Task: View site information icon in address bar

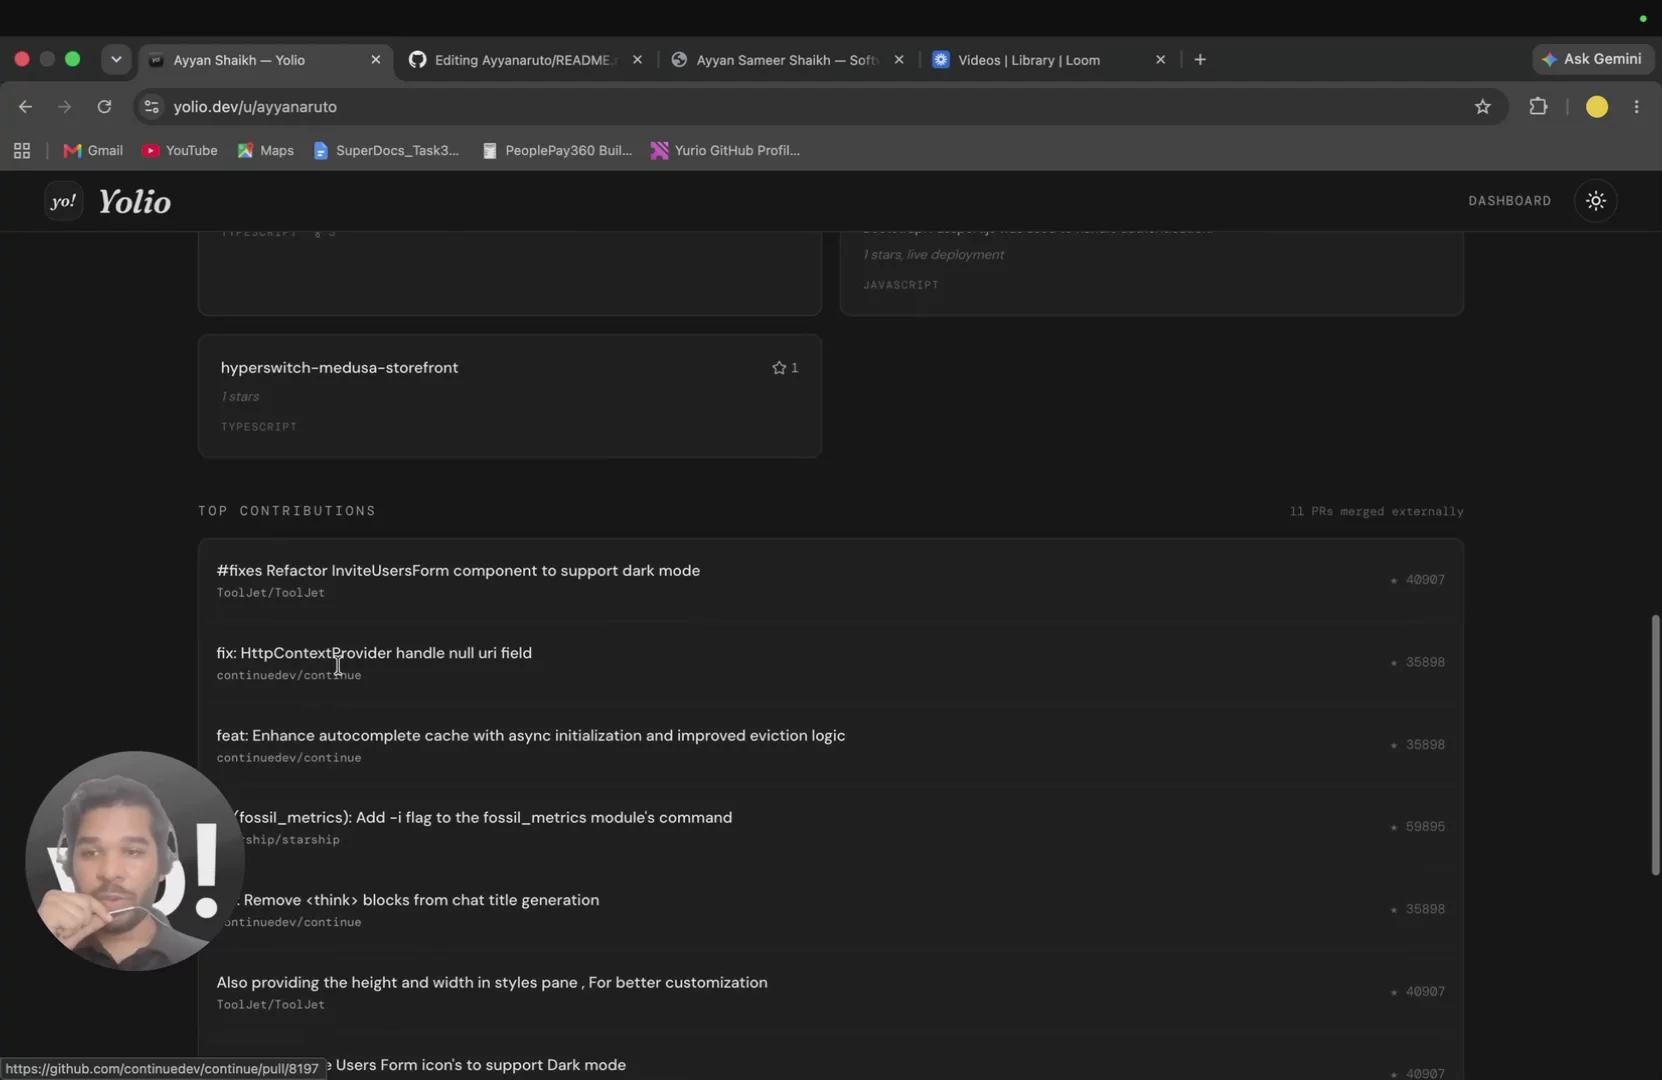Action: click(x=152, y=107)
